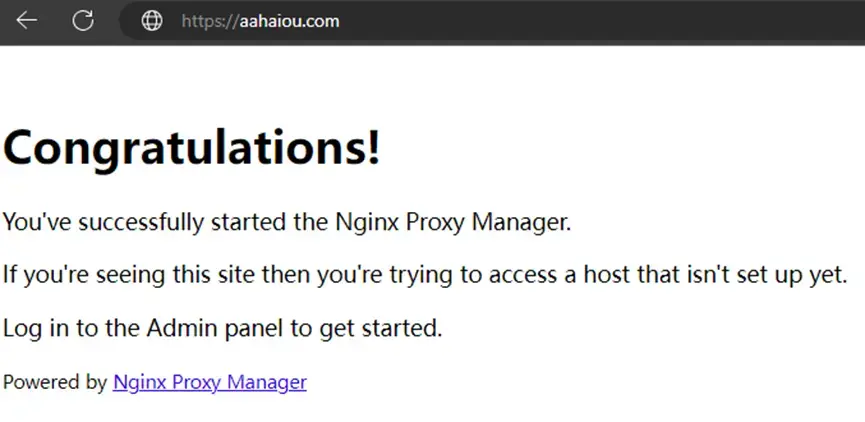The height and width of the screenshot is (422, 865).
Task: Click the "Powered by" footer text
Action: [55, 382]
